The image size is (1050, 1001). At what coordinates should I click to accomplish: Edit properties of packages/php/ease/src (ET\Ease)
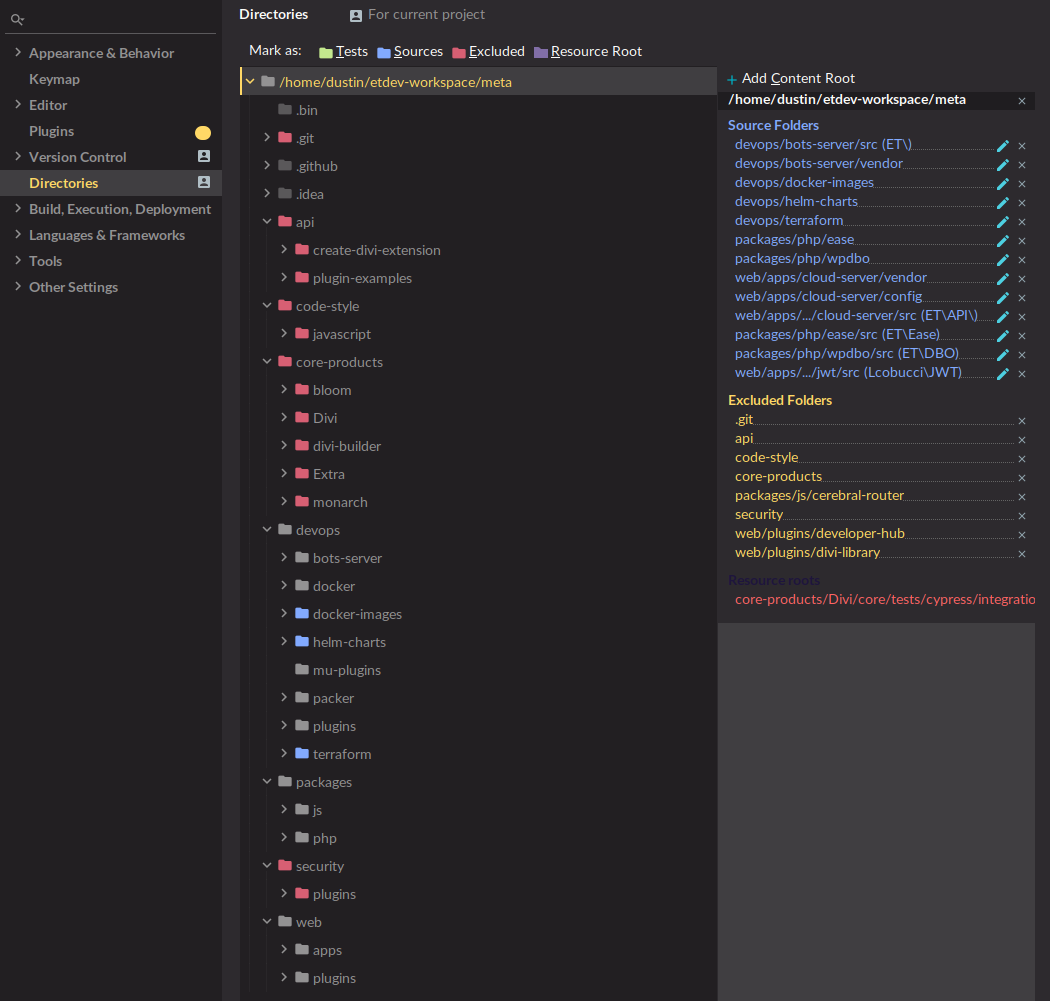click(x=1002, y=335)
